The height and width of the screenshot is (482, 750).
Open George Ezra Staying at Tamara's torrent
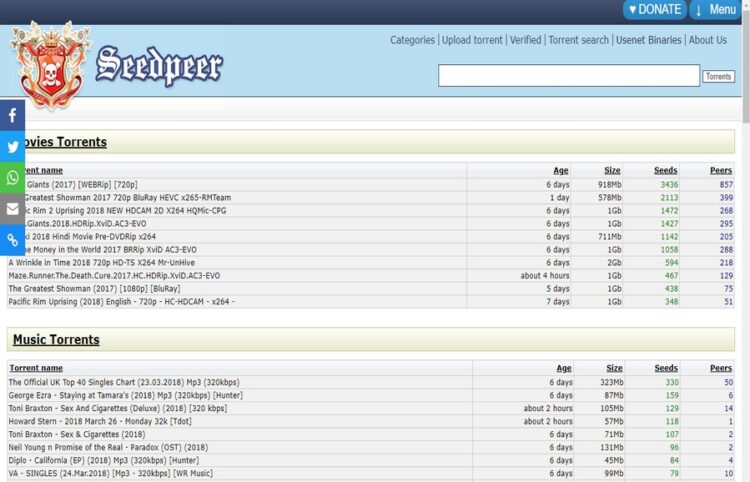tap(125, 395)
